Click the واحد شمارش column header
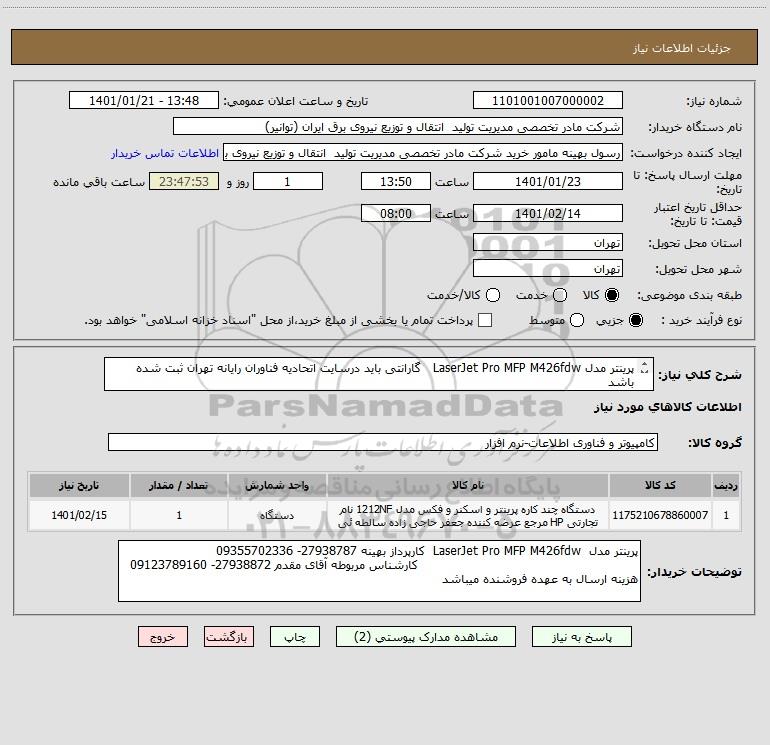The height and width of the screenshot is (745, 770). pos(277,486)
